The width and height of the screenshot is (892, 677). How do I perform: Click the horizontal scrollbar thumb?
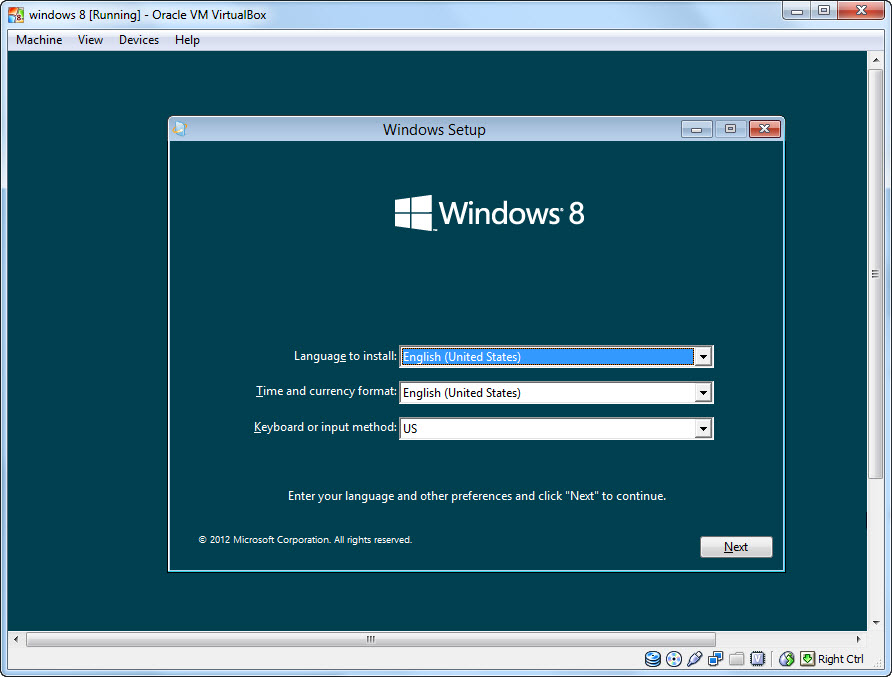click(x=371, y=639)
